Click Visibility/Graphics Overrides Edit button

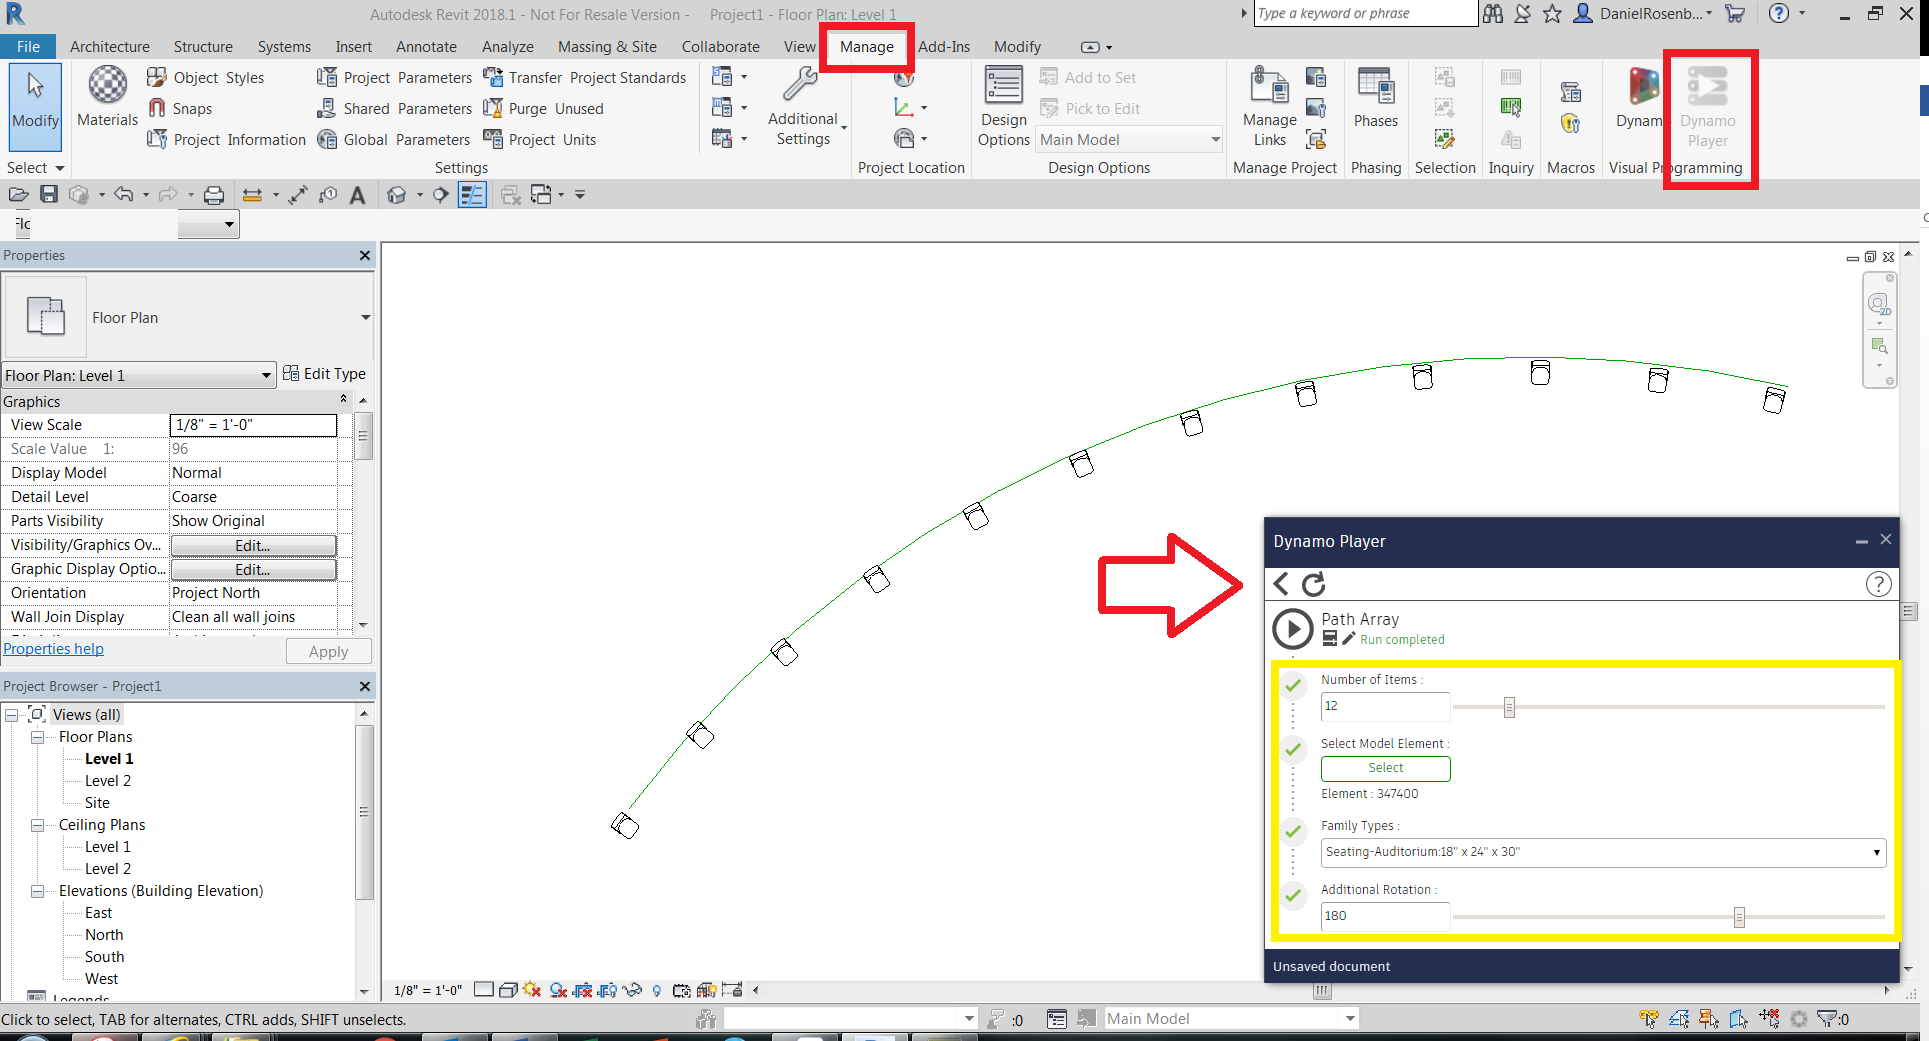click(x=253, y=546)
